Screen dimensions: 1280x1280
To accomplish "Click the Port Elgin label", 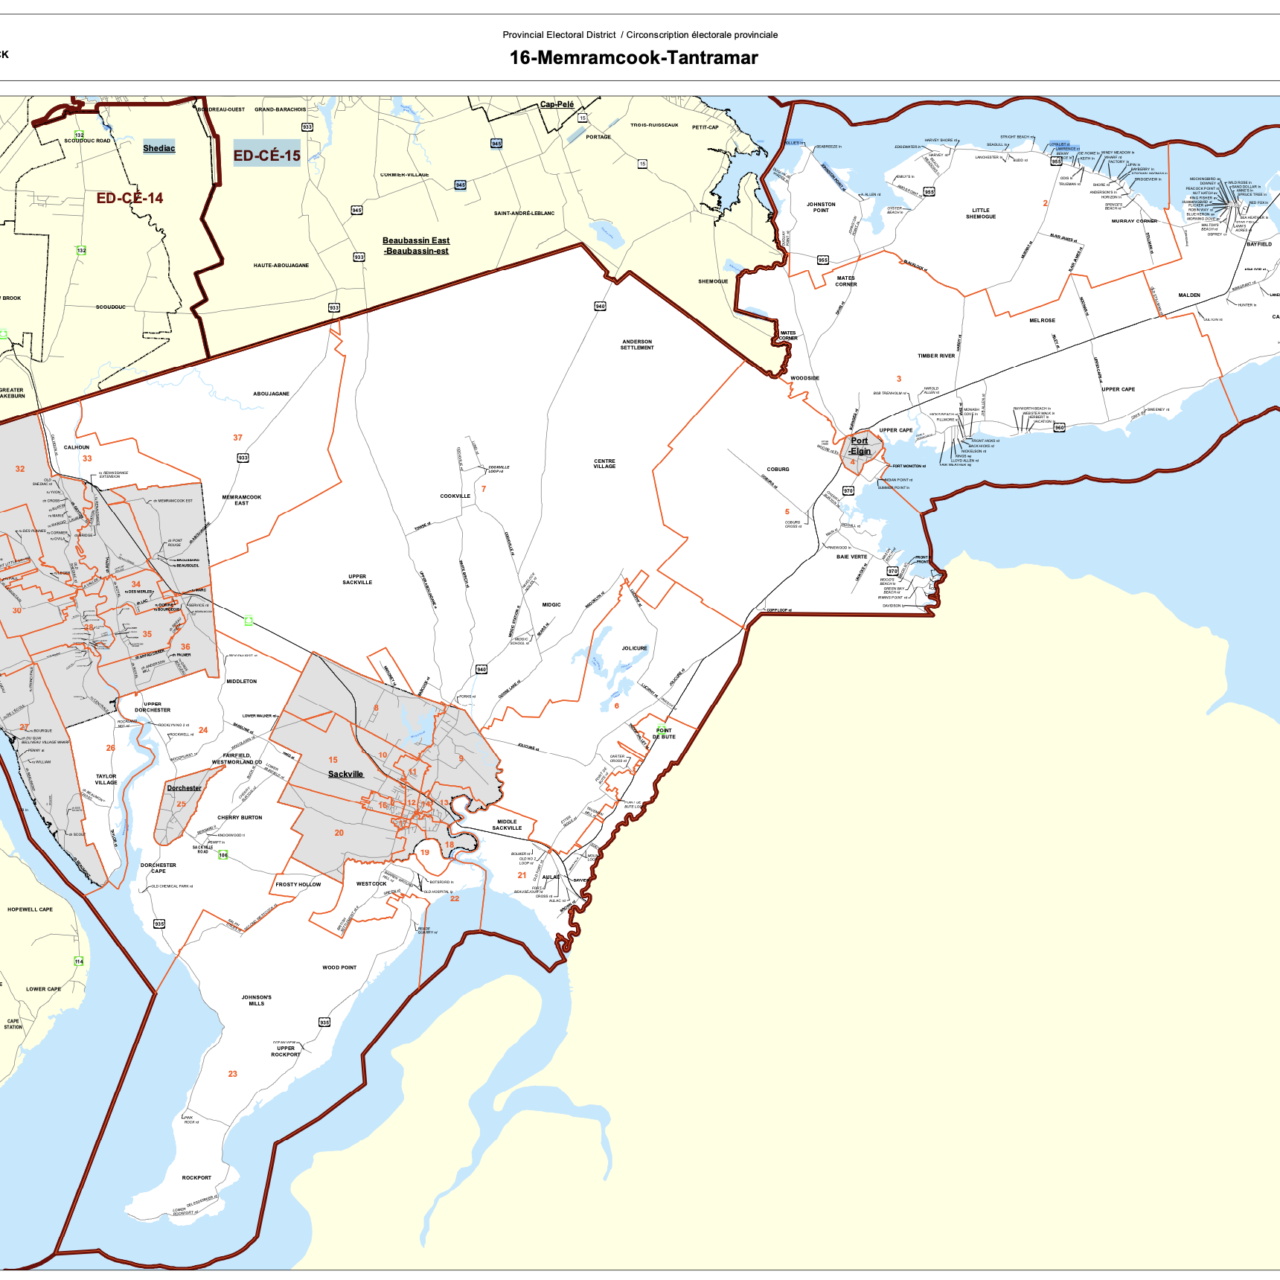I will (x=860, y=446).
